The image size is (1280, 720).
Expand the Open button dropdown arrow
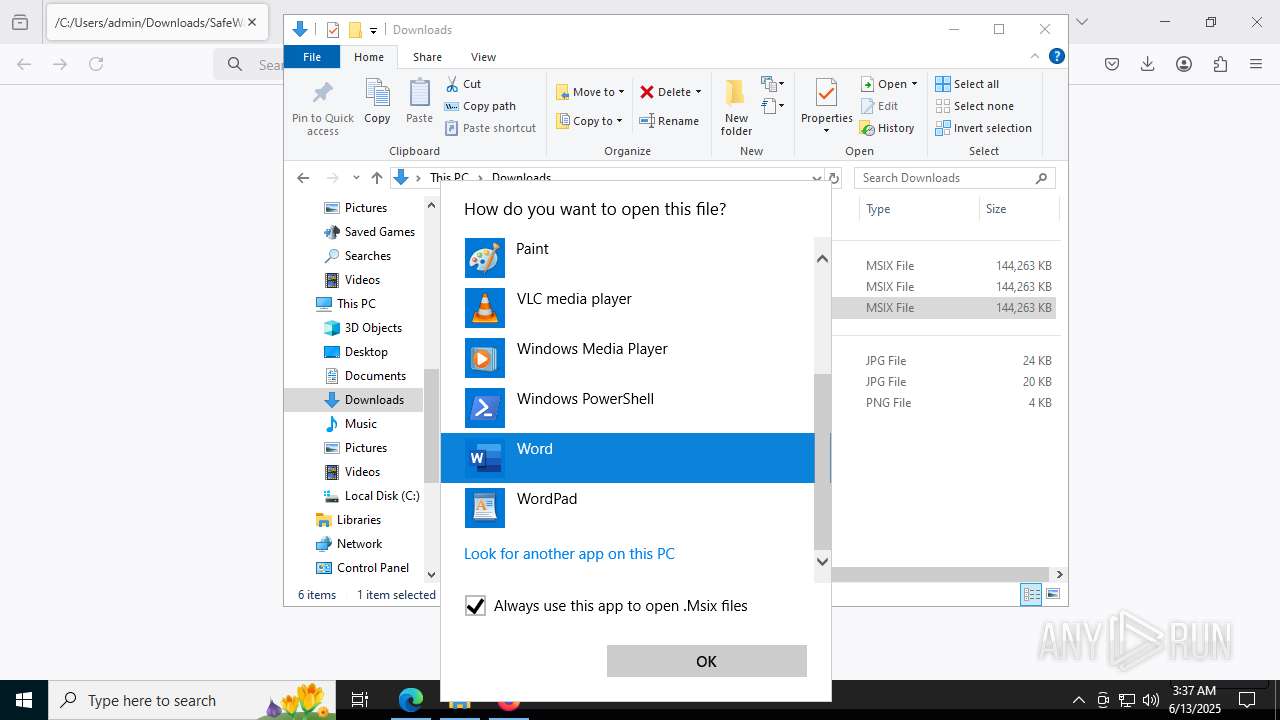914,84
